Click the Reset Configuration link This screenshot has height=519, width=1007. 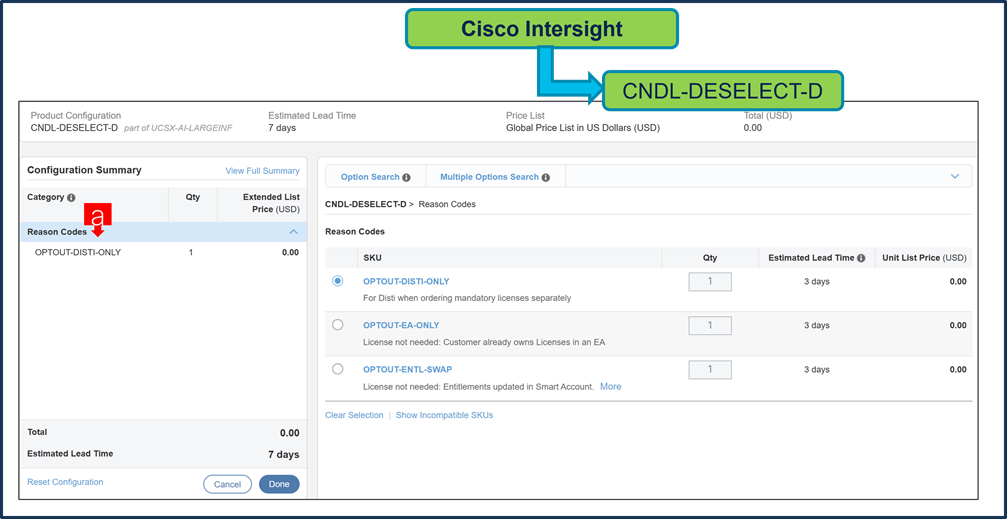tap(65, 482)
